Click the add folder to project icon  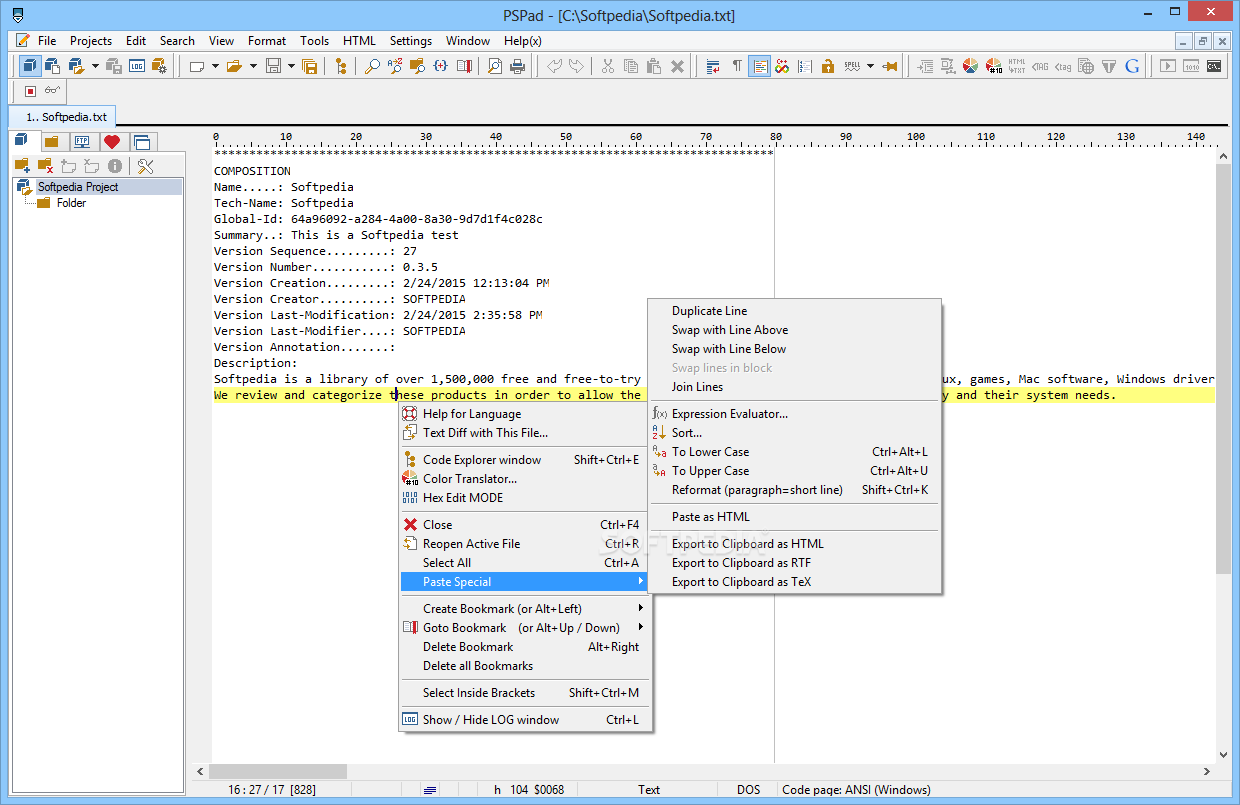tap(21, 166)
